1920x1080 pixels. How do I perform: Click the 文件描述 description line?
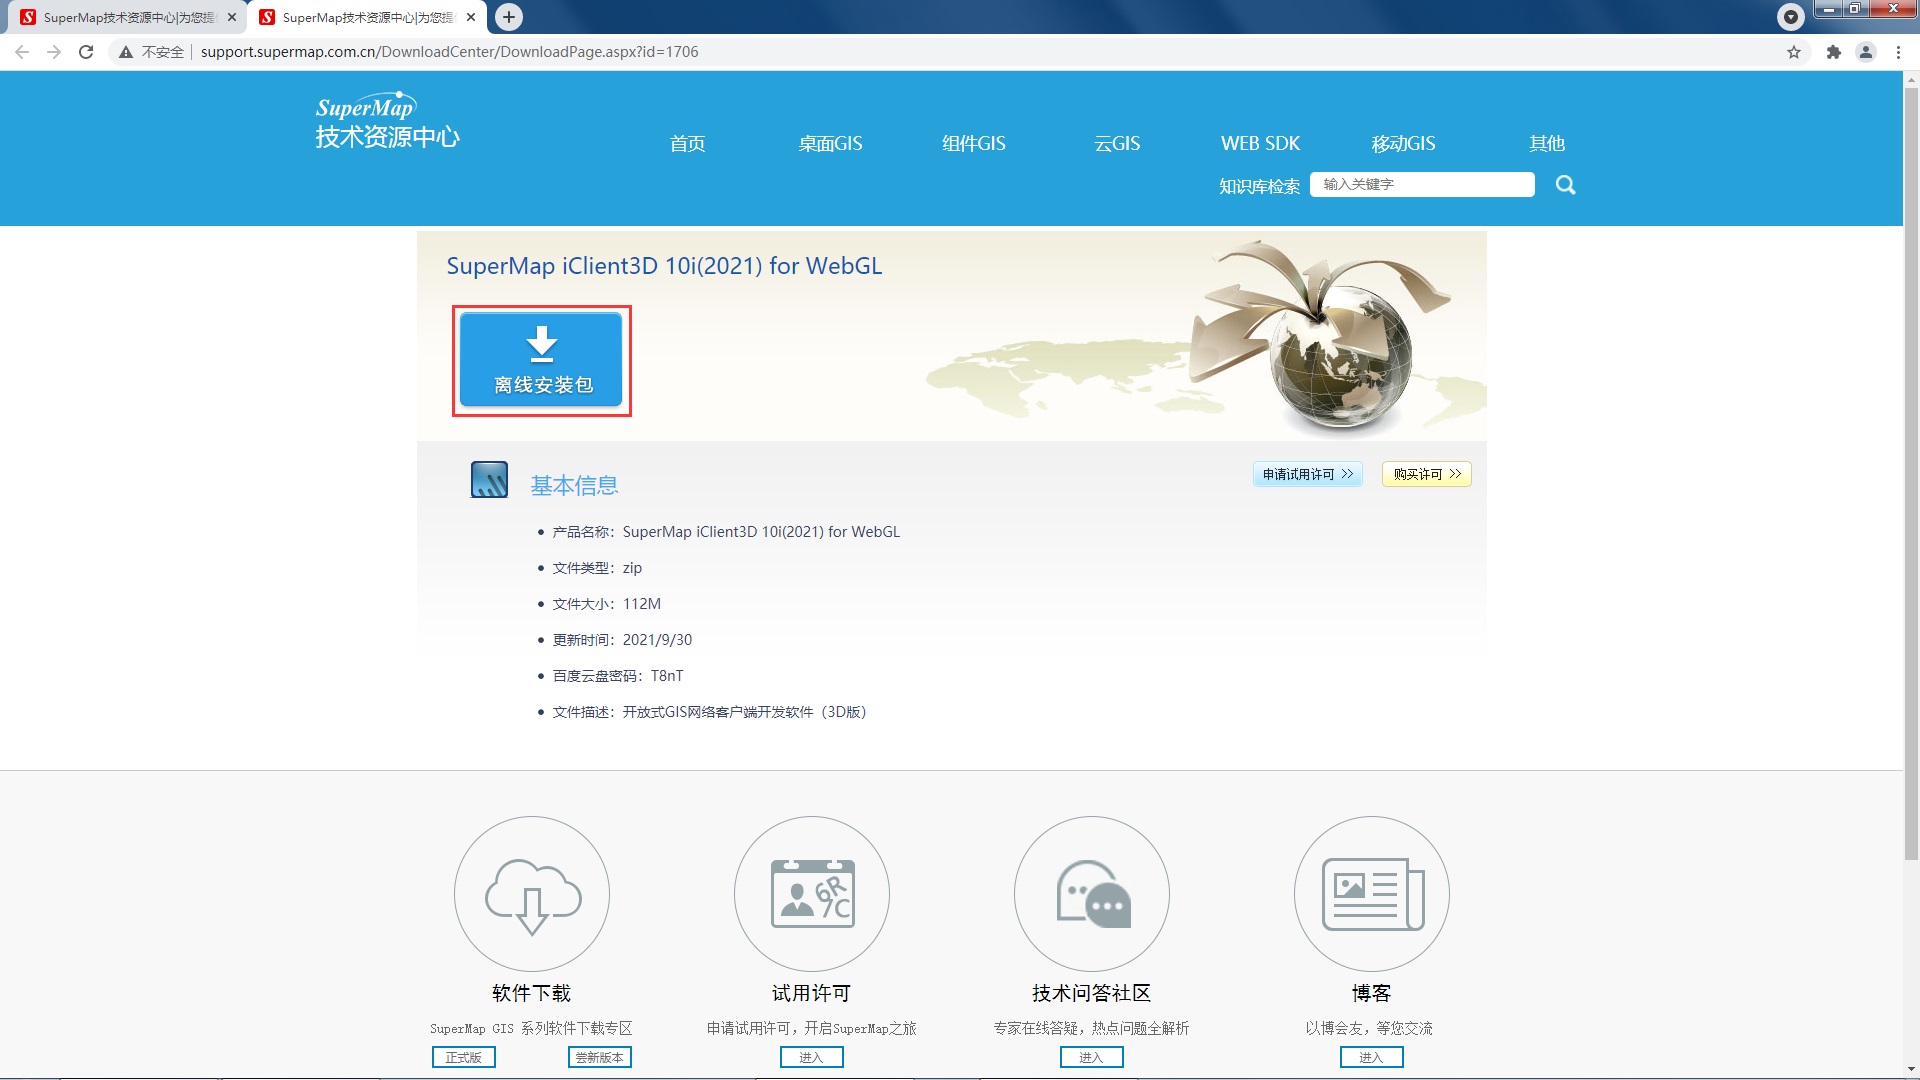point(709,712)
